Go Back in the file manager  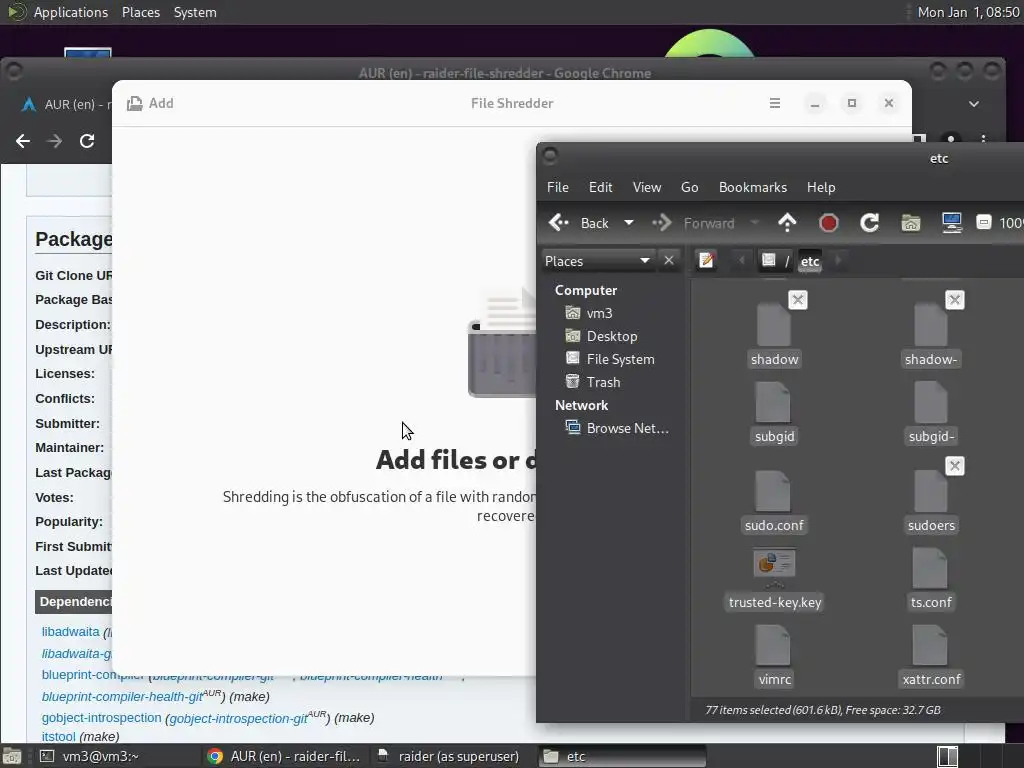click(x=579, y=223)
